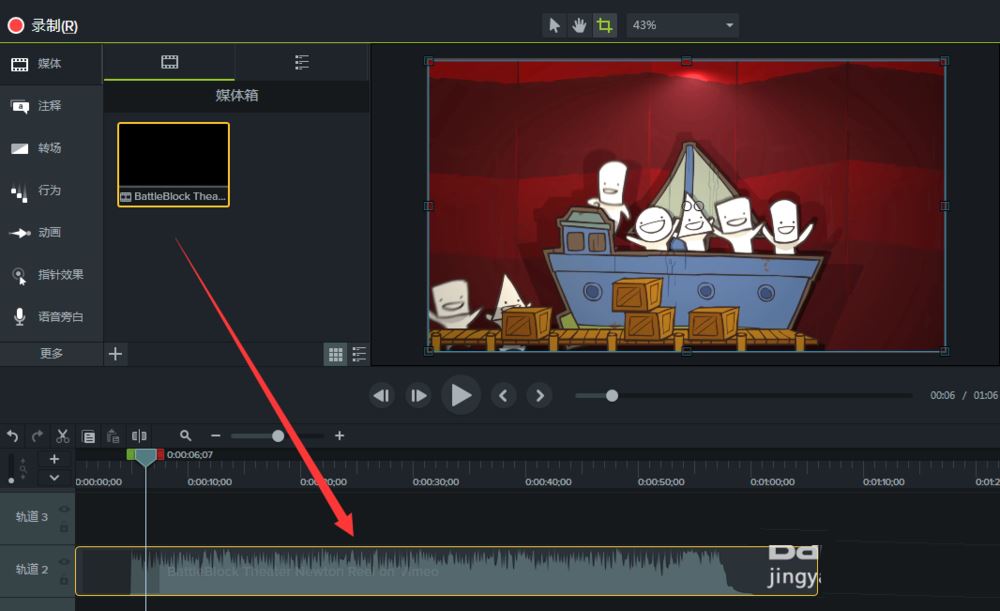
Task: Redo the last action
Action: click(x=38, y=436)
